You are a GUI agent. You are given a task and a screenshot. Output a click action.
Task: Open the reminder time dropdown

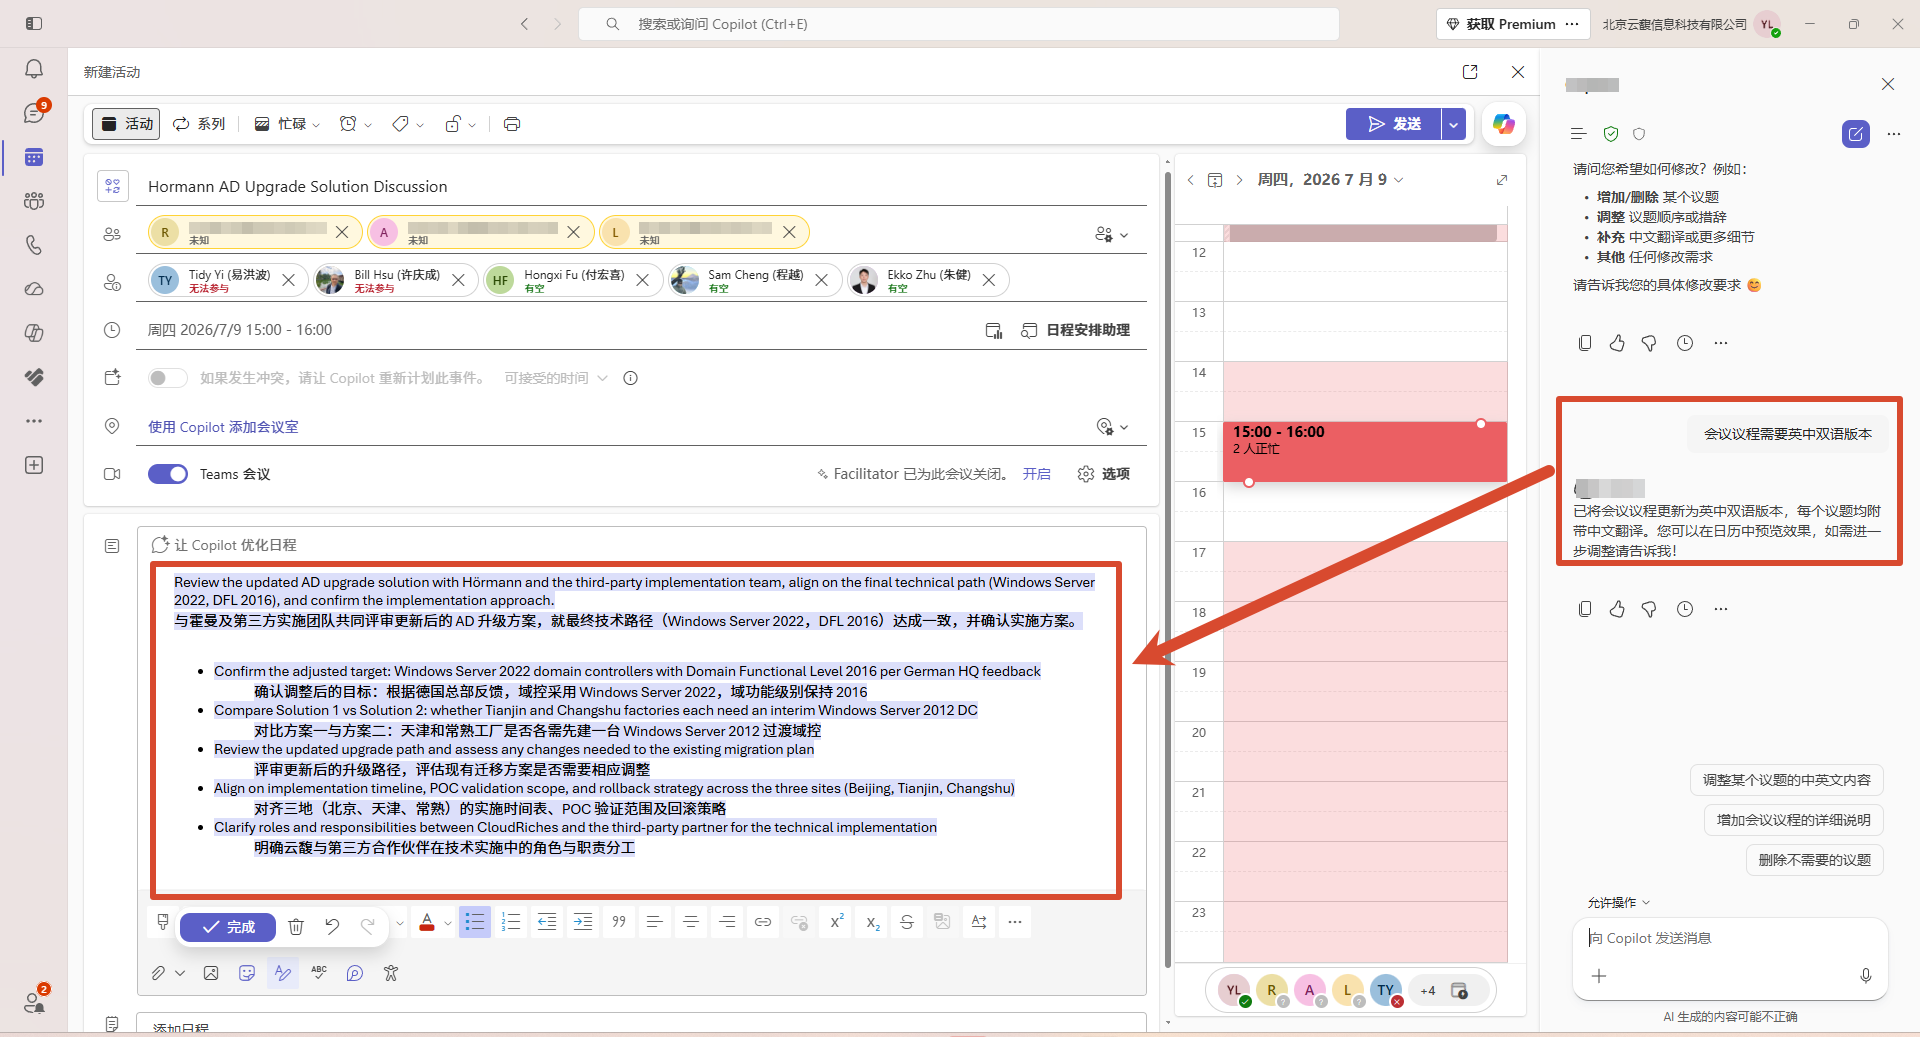[355, 124]
